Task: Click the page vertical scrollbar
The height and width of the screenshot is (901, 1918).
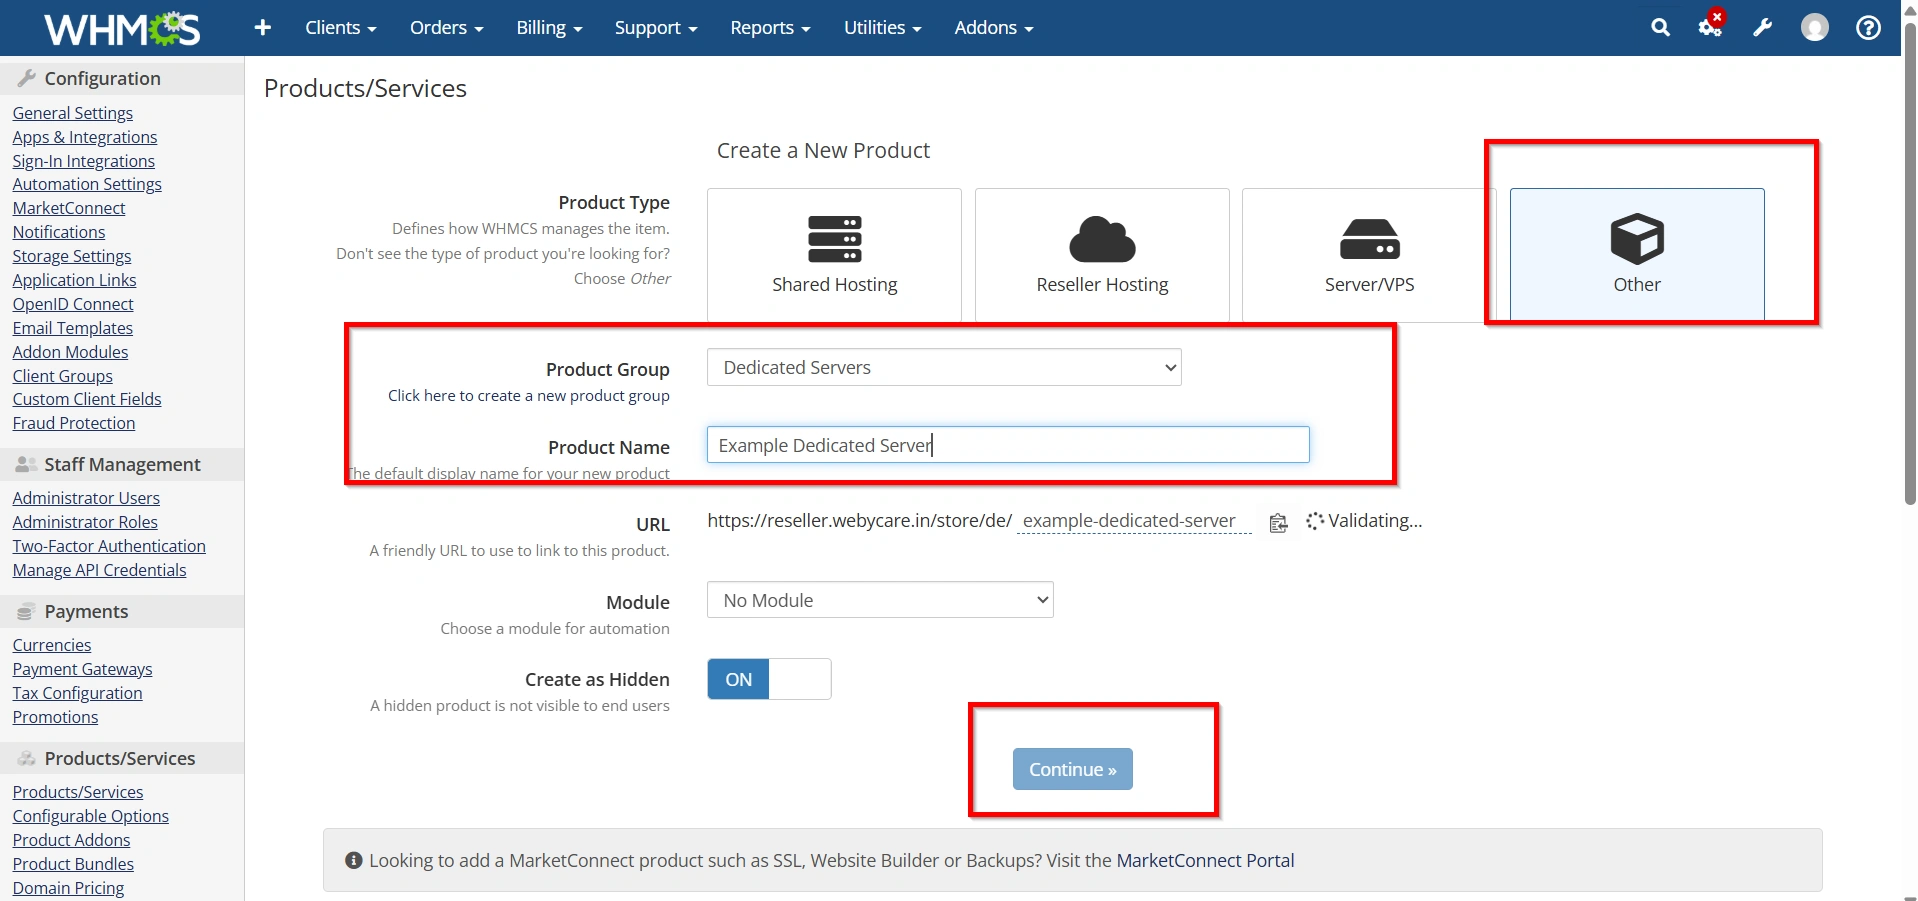Action: (x=1909, y=264)
